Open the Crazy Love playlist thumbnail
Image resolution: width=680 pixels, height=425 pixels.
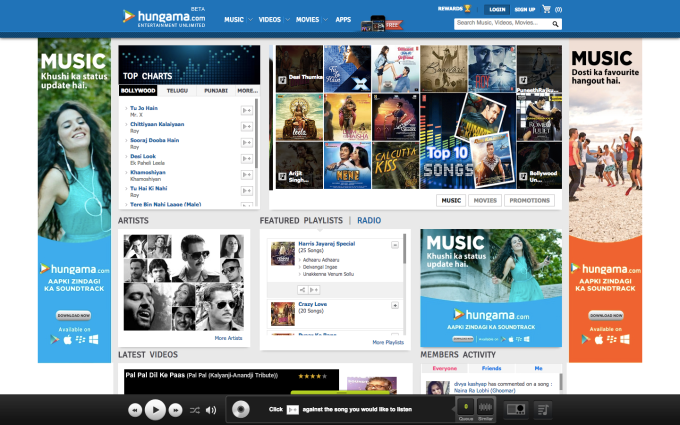(283, 314)
